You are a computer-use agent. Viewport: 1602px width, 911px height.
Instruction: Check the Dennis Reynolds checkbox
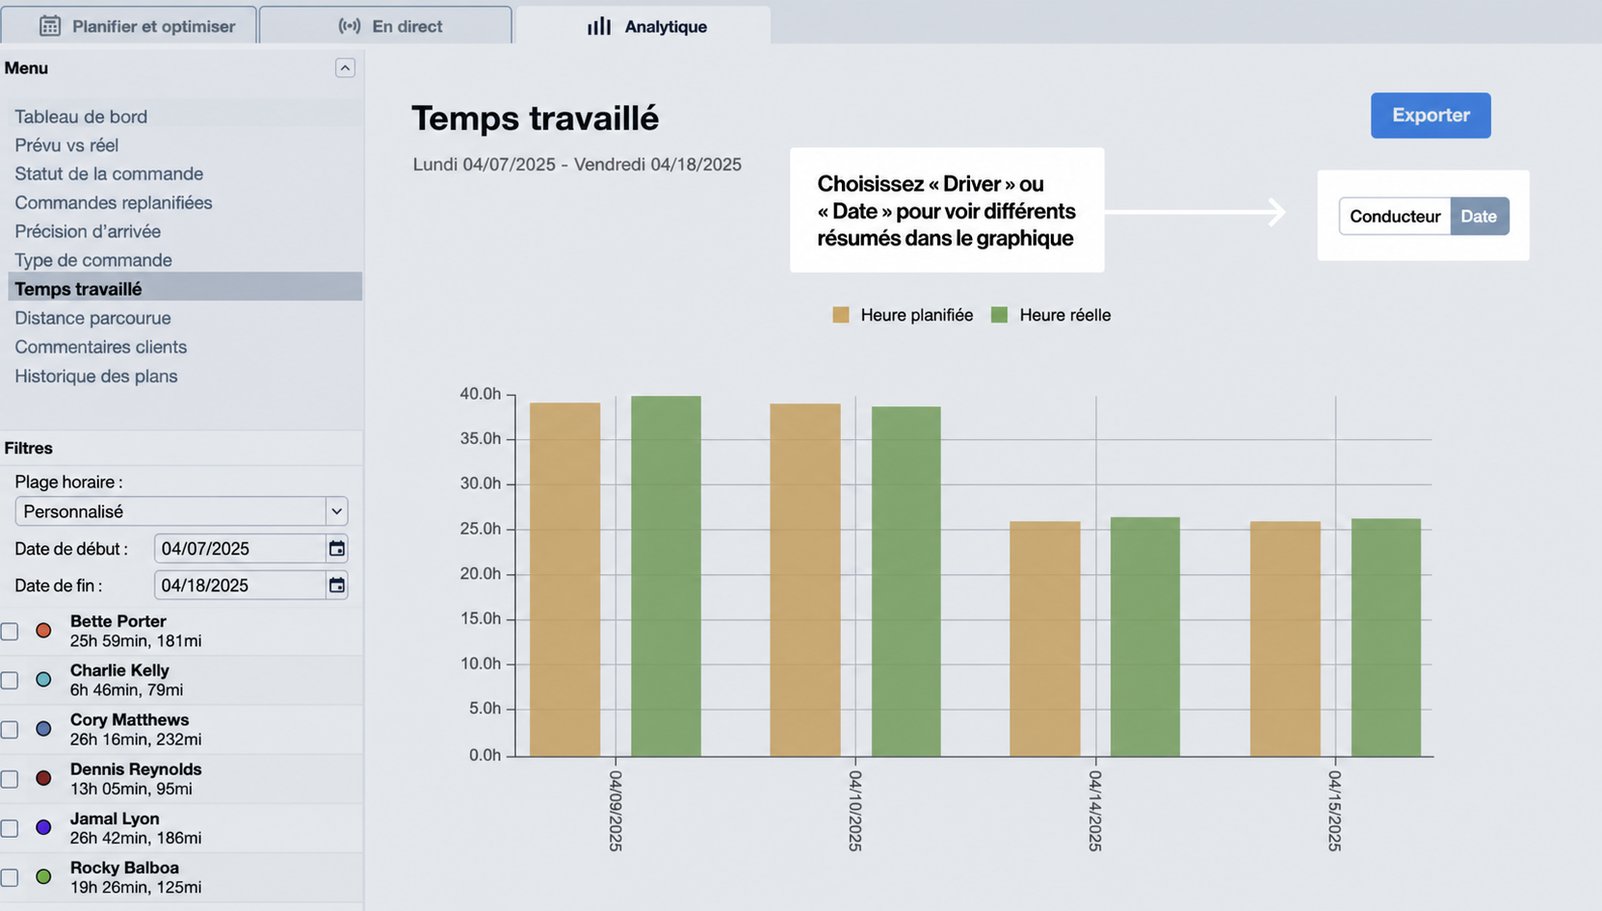(x=10, y=780)
